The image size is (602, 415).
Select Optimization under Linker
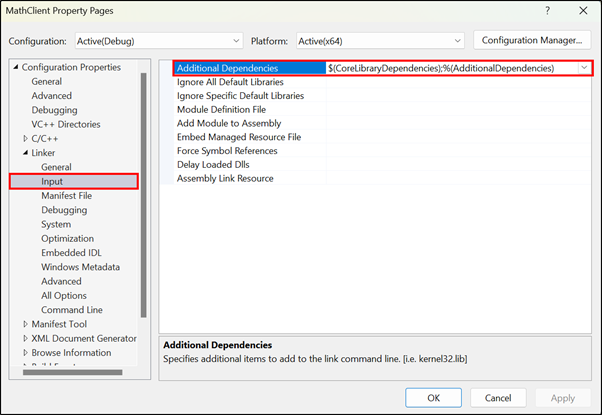68,238
